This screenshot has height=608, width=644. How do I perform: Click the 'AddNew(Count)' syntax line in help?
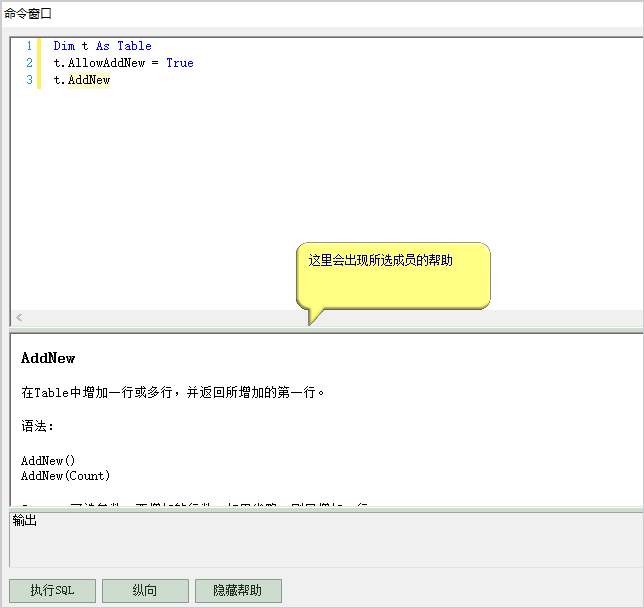click(66, 476)
